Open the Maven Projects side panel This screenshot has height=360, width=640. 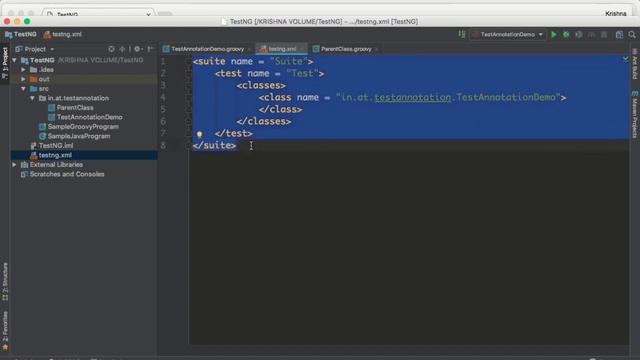point(635,115)
